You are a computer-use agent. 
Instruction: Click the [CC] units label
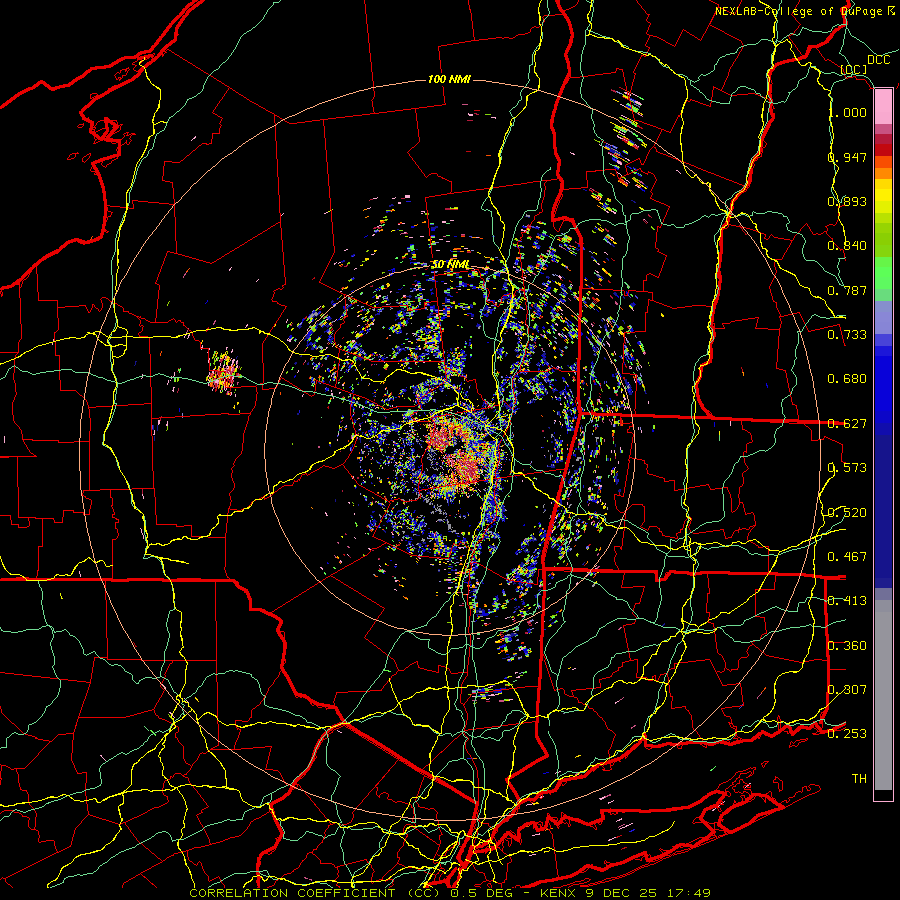[854, 69]
